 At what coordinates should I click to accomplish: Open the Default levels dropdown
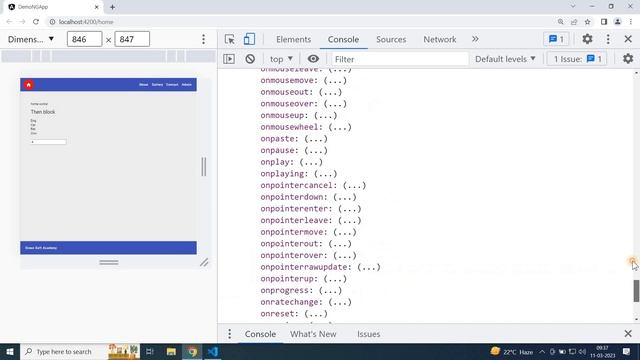pyautogui.click(x=505, y=59)
